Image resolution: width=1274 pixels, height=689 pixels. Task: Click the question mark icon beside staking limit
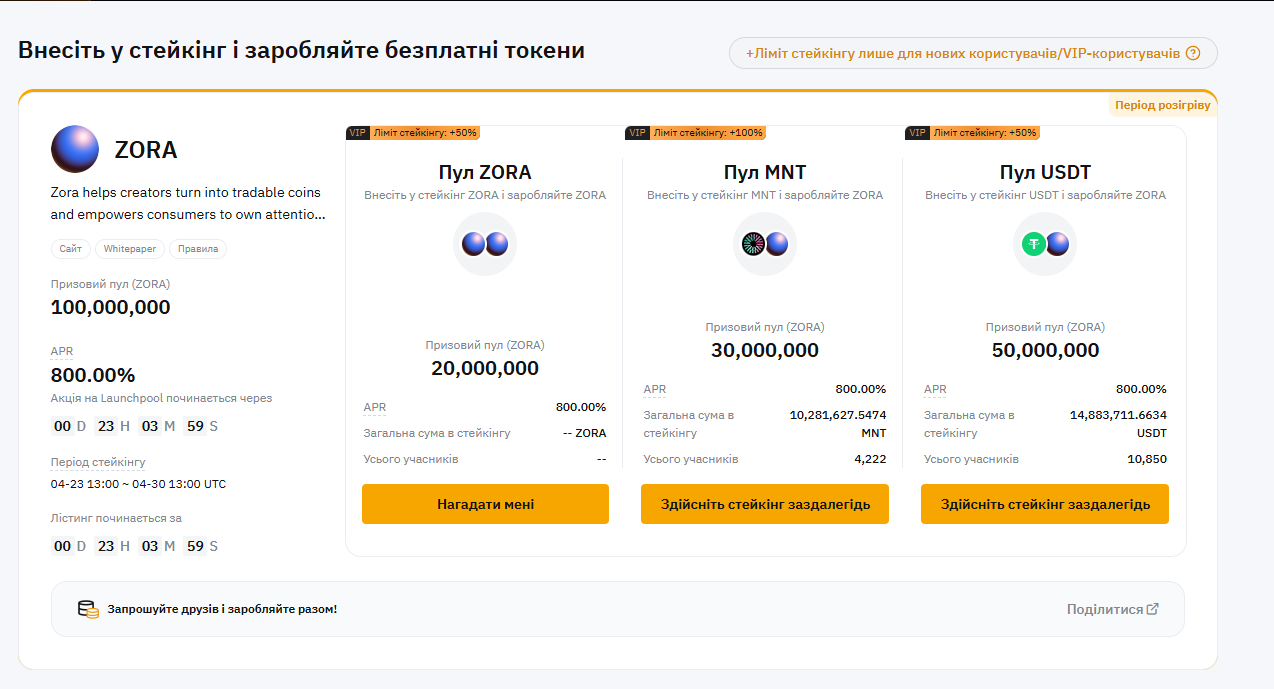click(1192, 54)
